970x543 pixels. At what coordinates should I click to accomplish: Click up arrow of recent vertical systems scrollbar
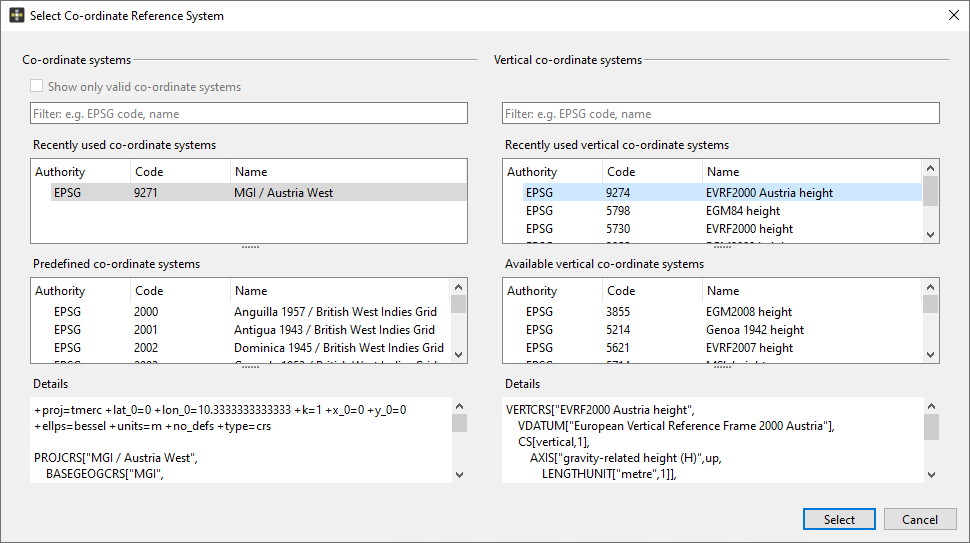930,168
